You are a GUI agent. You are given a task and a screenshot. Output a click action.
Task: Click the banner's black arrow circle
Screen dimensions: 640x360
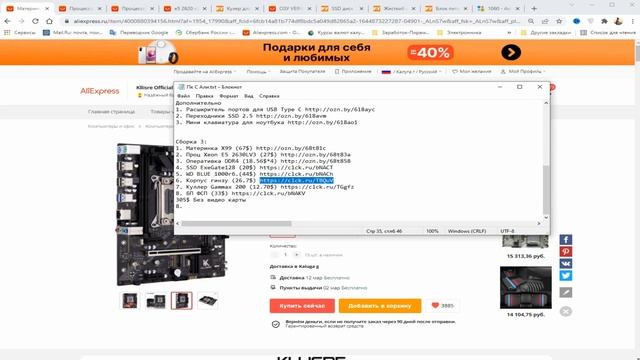pos(511,52)
